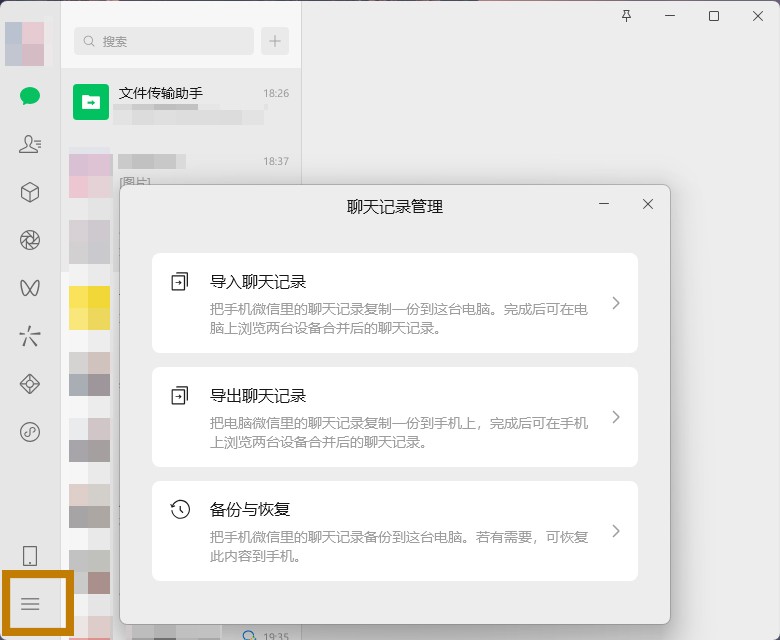Viewport: 780px width, 640px height.
Task: Open the Channels butterfly icon in the sidebar
Action: 30,288
